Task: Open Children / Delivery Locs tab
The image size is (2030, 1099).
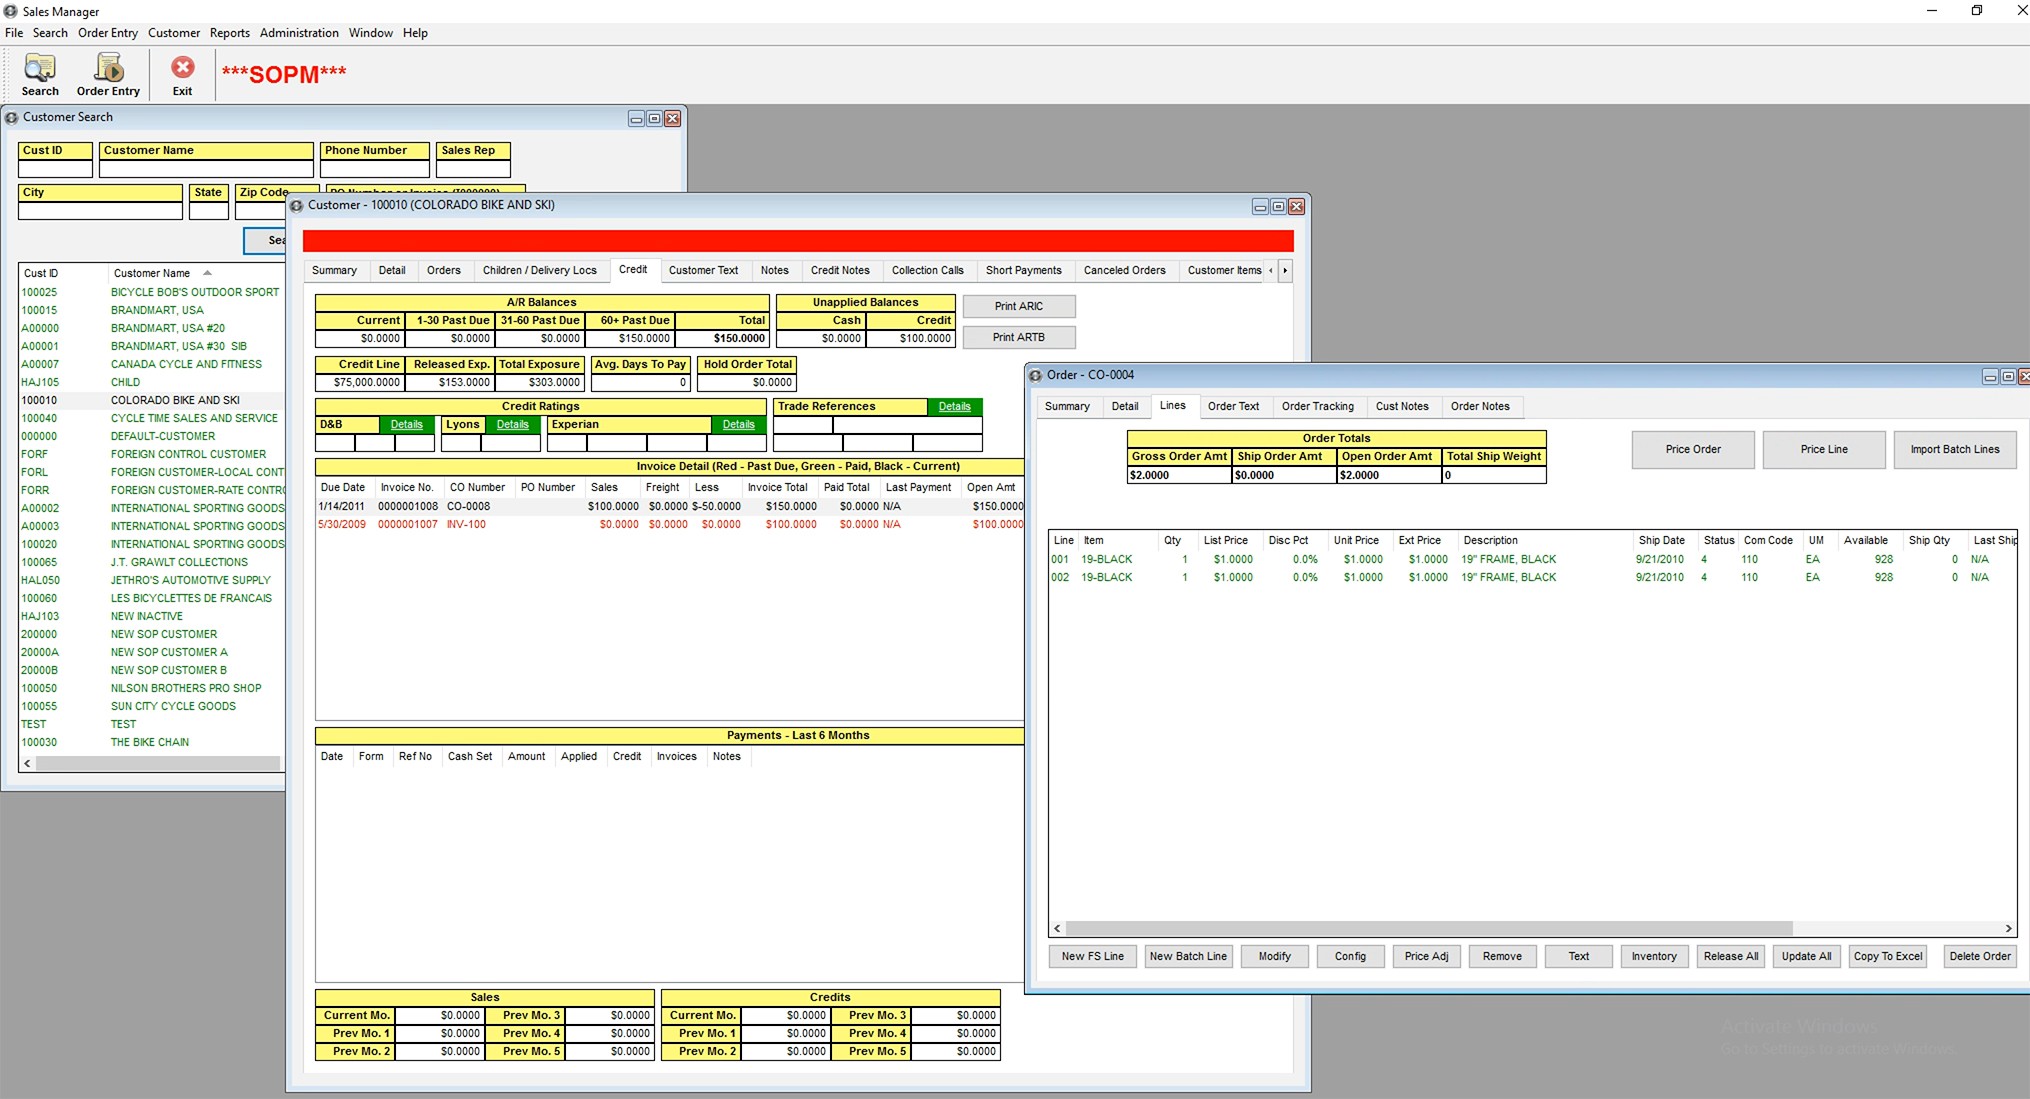Action: (540, 271)
